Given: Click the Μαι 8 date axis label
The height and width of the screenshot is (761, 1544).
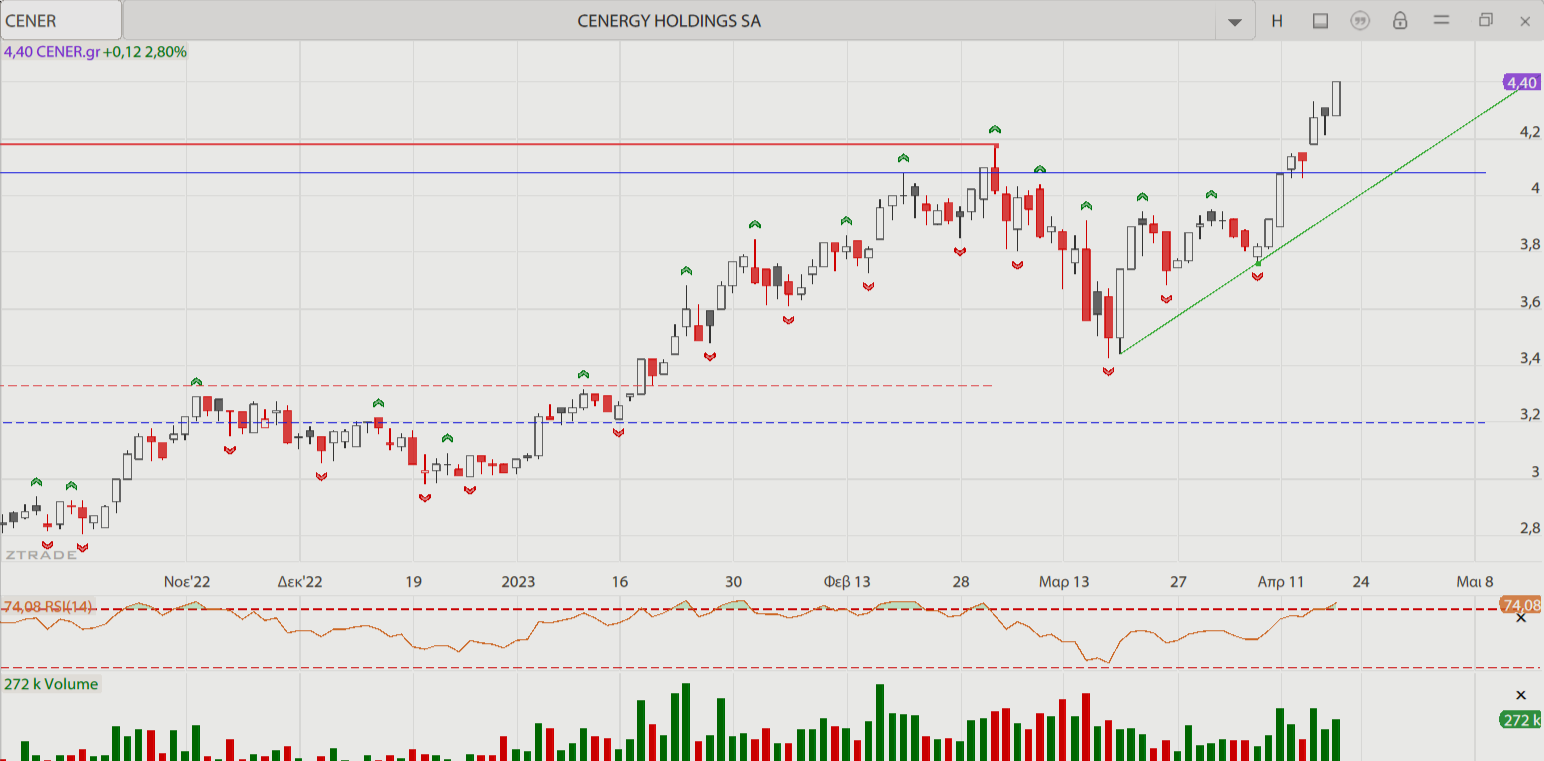Looking at the screenshot, I should [x=1475, y=582].
